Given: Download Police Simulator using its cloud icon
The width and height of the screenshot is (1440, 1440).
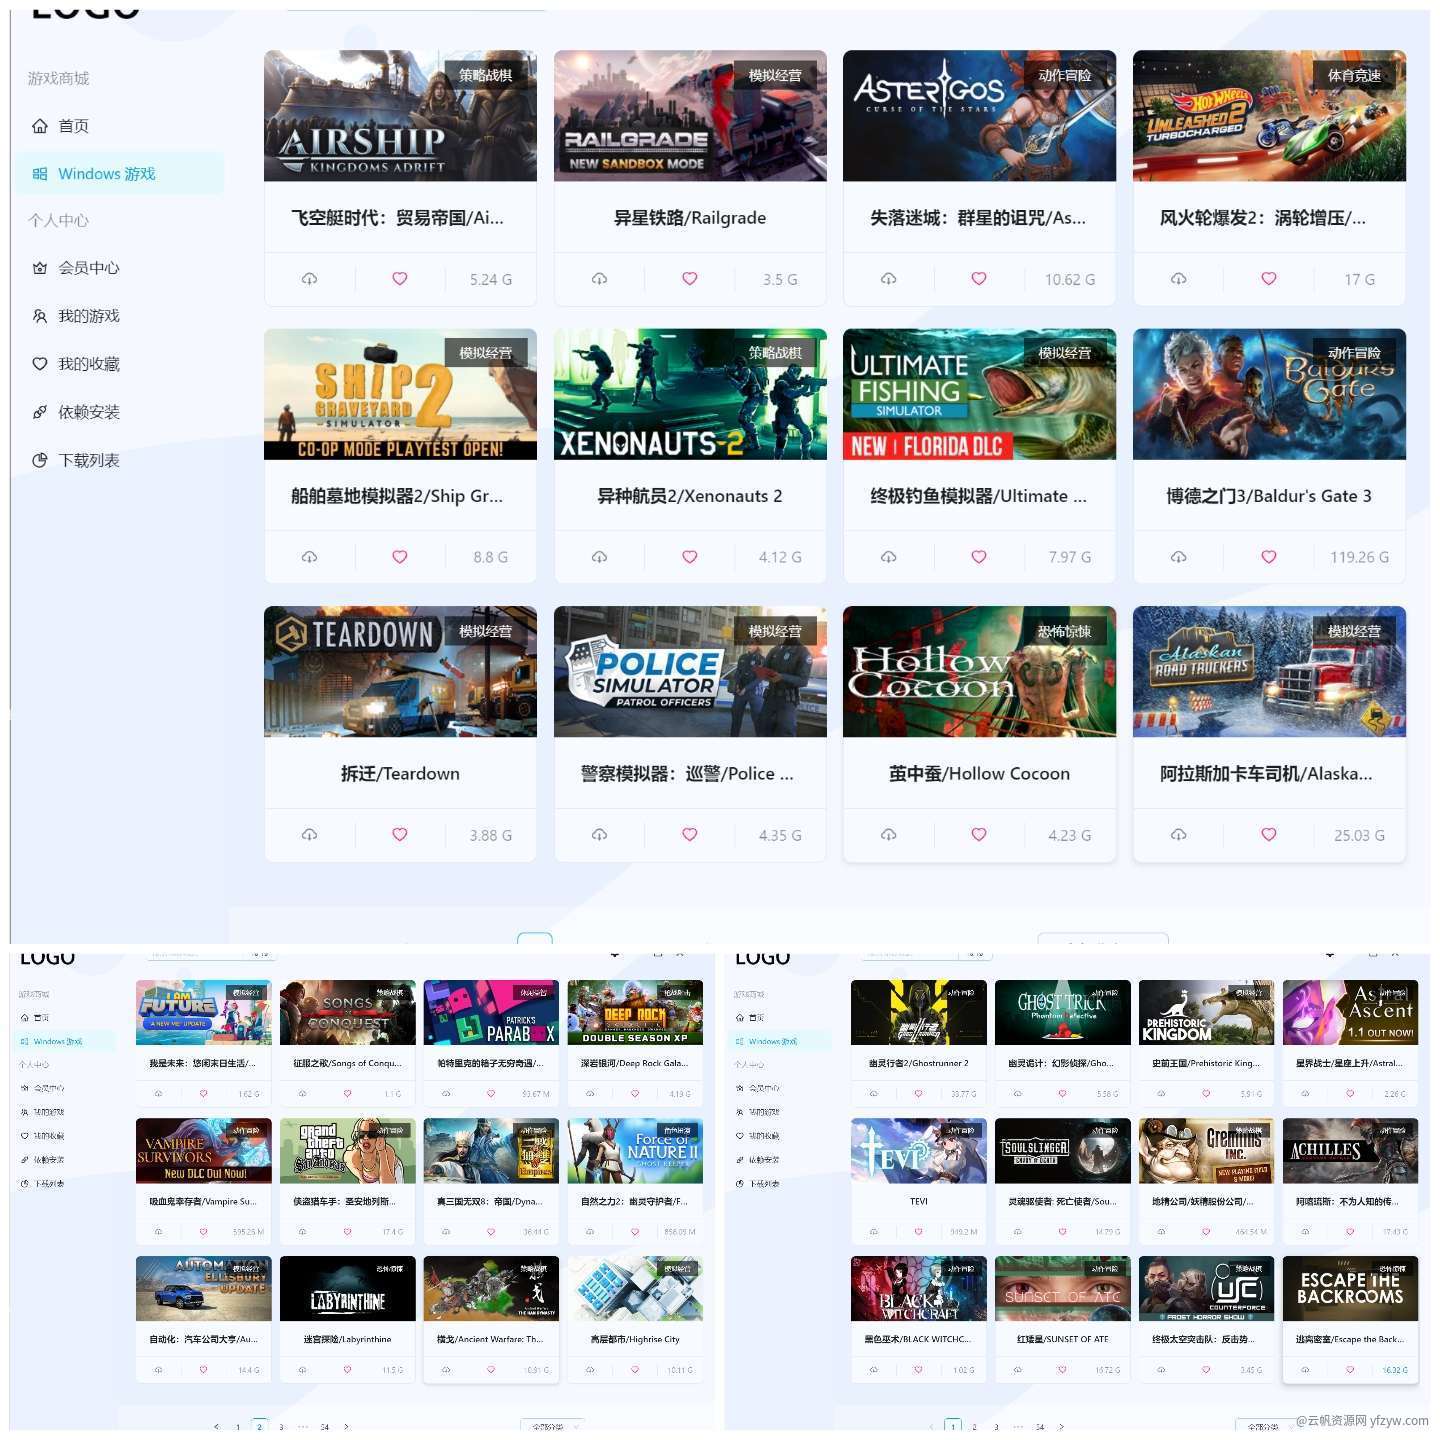Looking at the screenshot, I should click(x=599, y=835).
